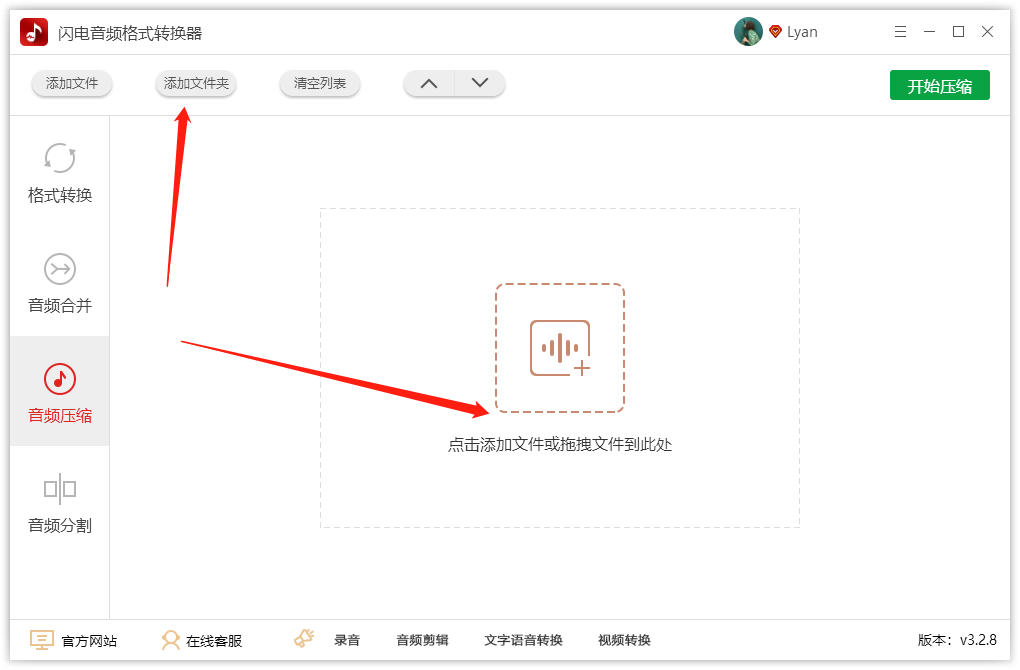This screenshot has width=1020, height=670.
Task: Open the 音频剪辑 link in footer
Action: coord(422,640)
